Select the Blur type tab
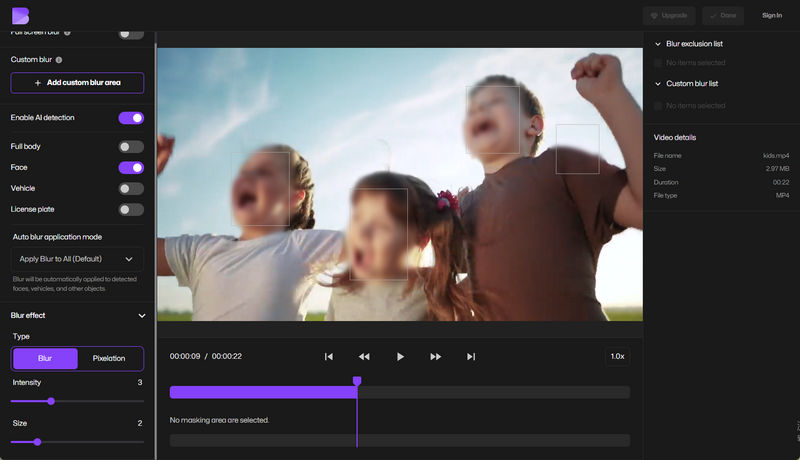800x460 pixels. [x=45, y=359]
